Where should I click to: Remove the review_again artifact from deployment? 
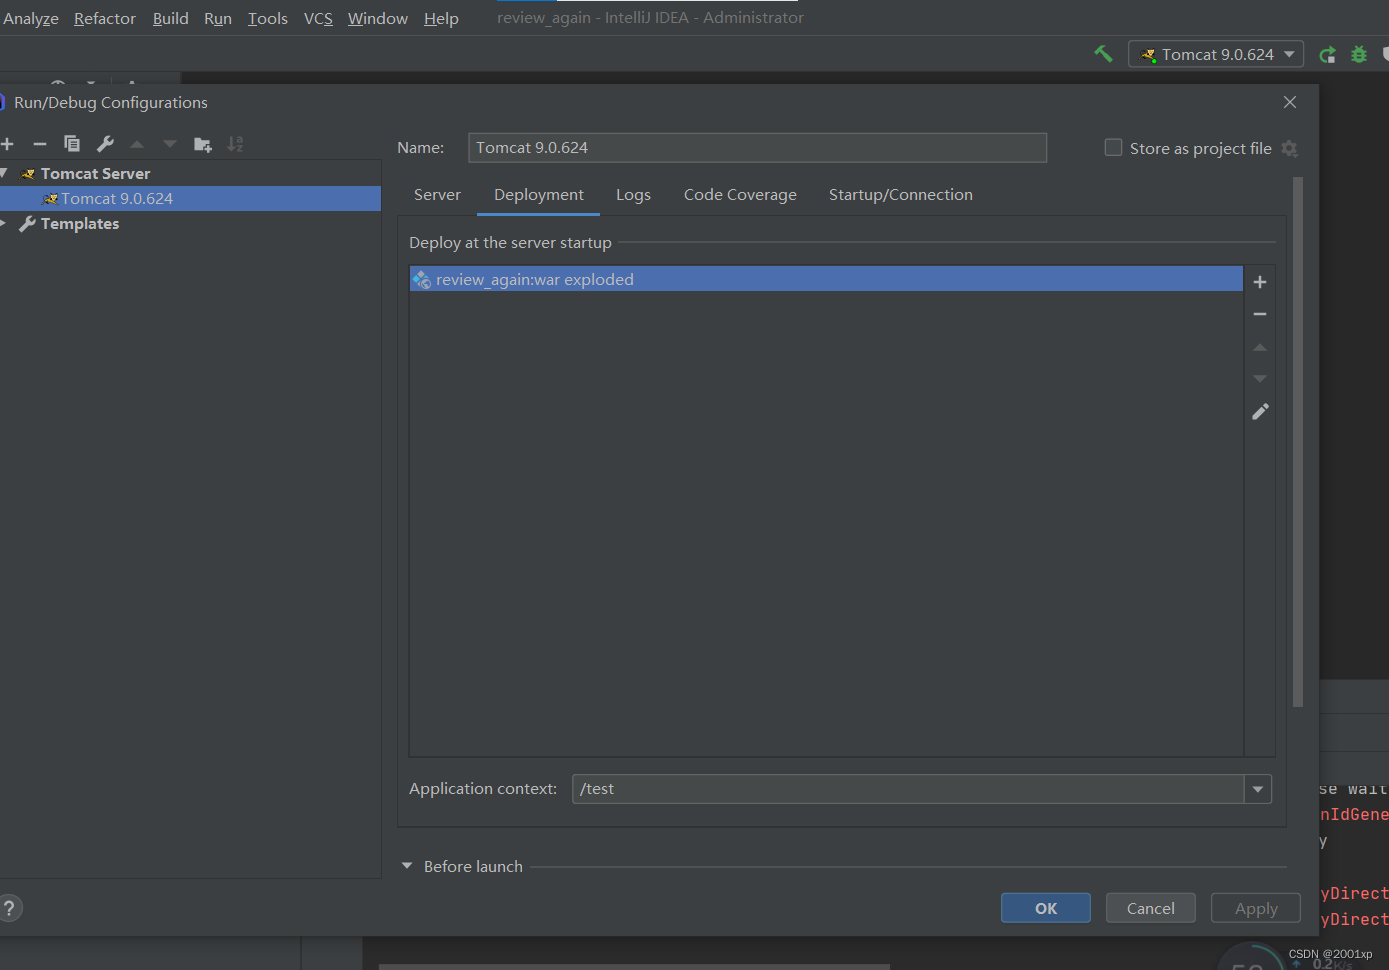1260,314
